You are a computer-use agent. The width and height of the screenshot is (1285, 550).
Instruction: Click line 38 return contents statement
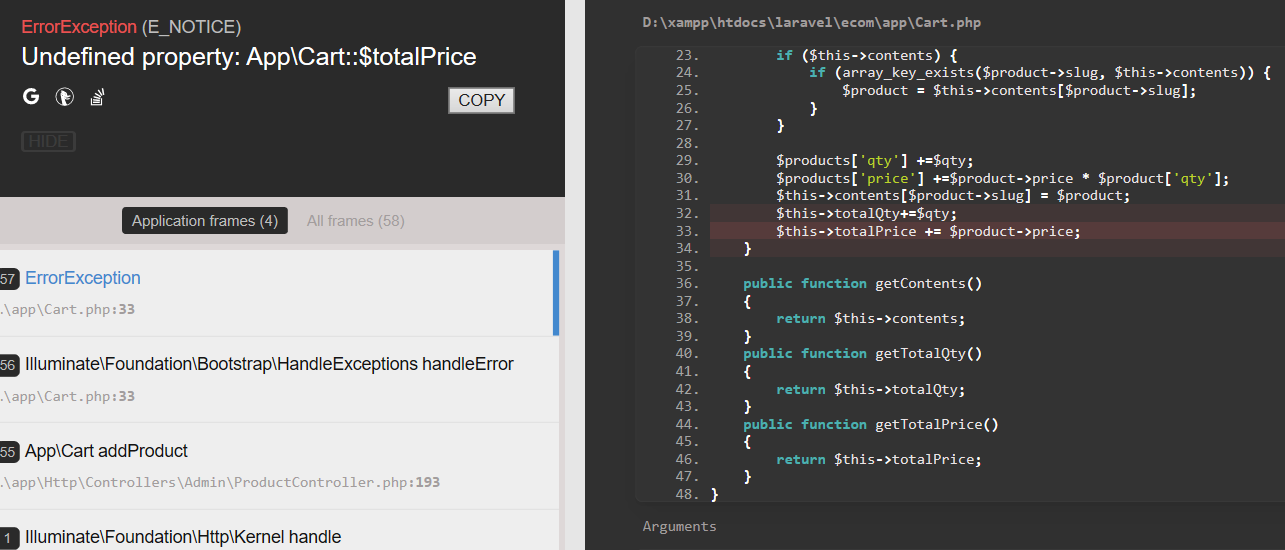(871, 318)
